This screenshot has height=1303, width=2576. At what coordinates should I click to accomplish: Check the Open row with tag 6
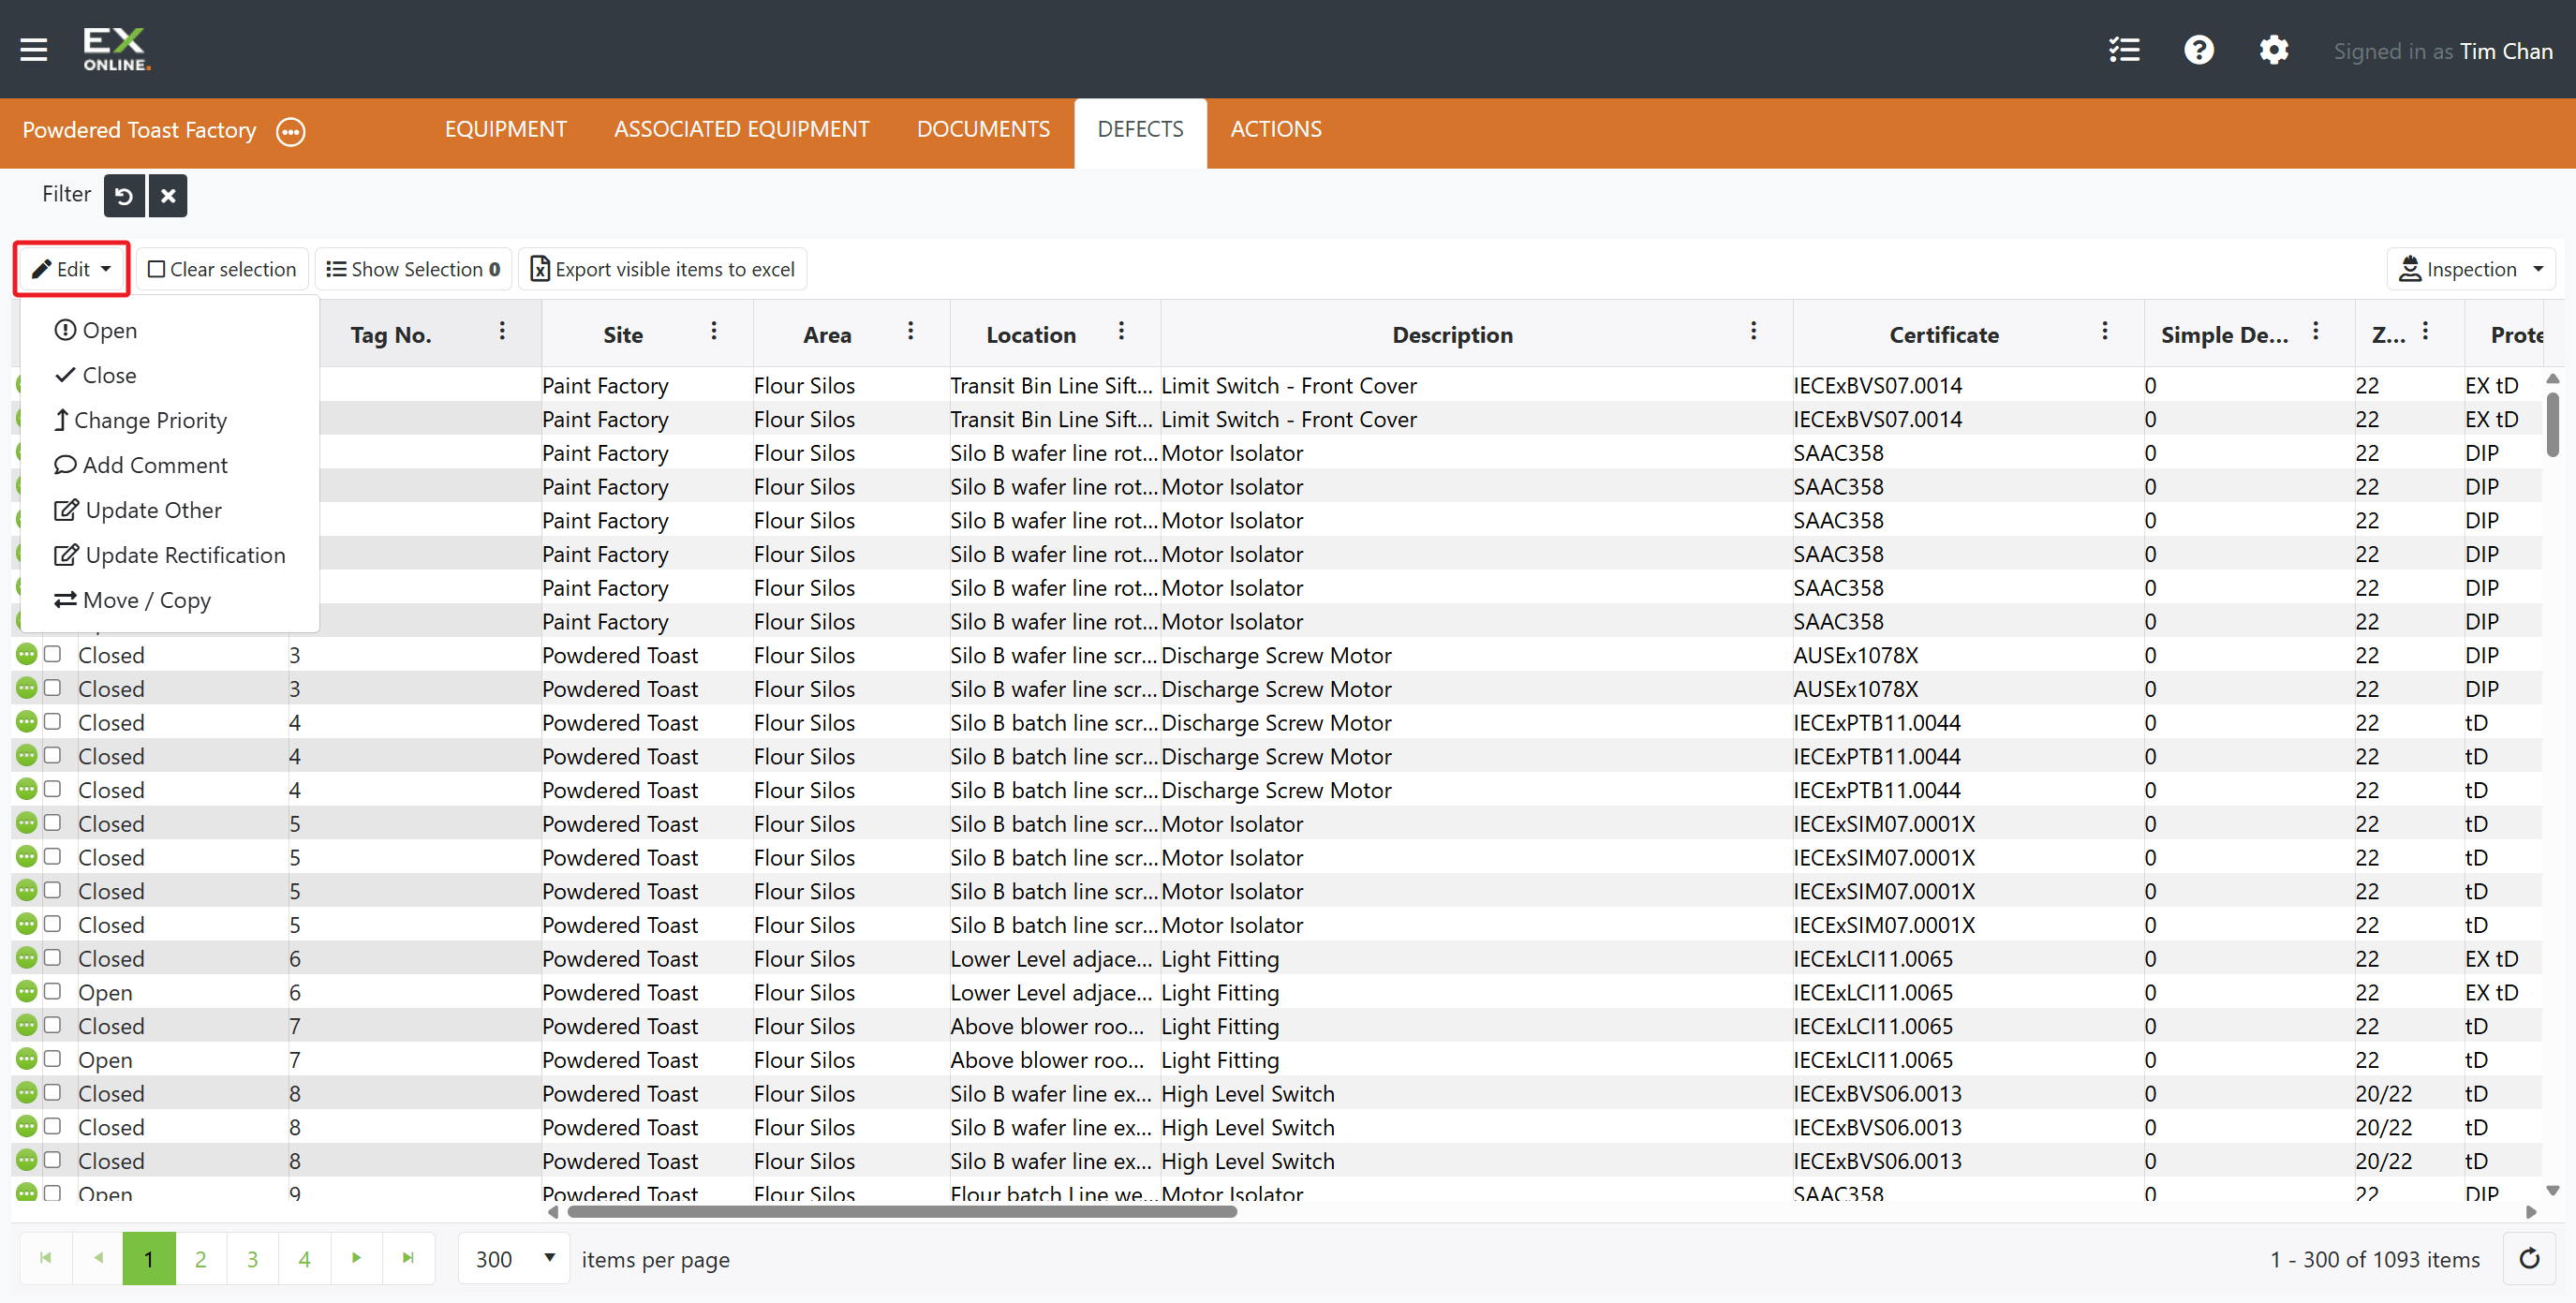pos(53,991)
